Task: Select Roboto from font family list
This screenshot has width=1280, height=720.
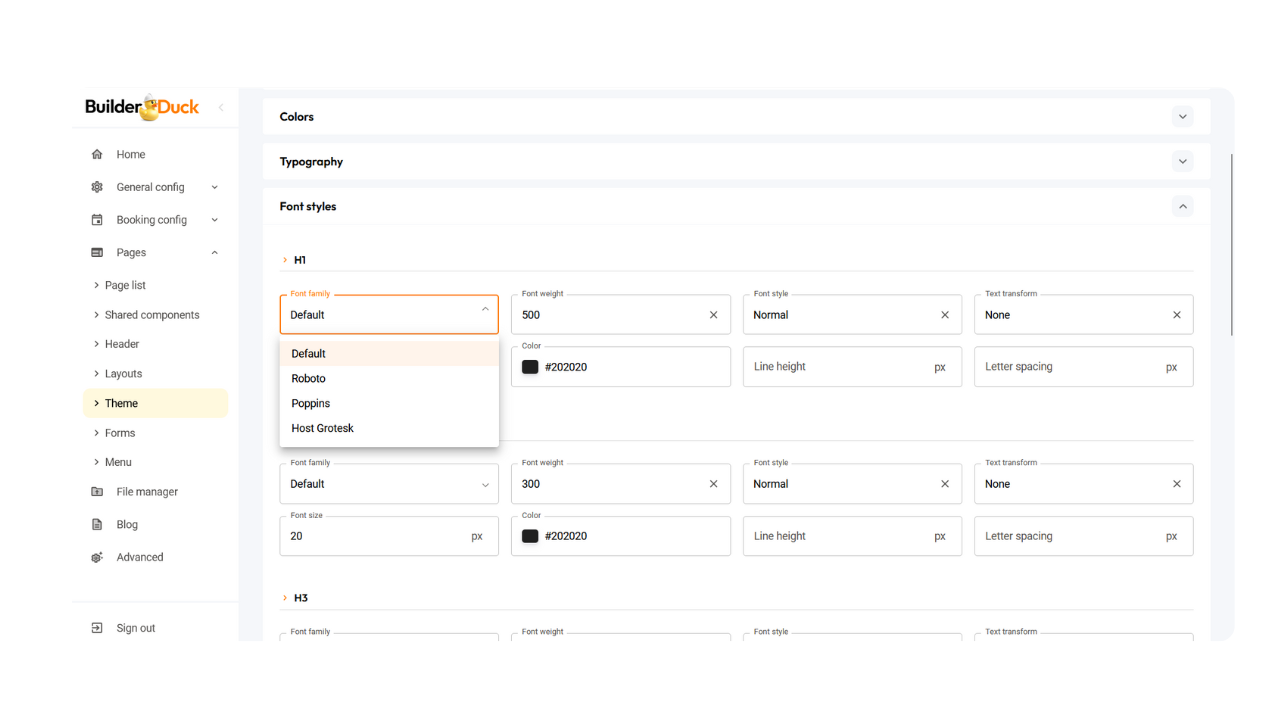Action: 309,379
